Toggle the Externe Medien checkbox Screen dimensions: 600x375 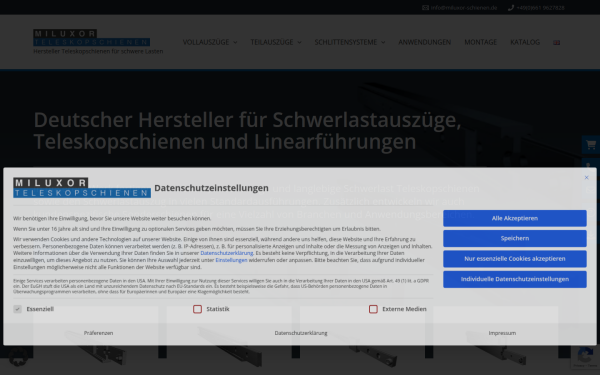[373, 309]
